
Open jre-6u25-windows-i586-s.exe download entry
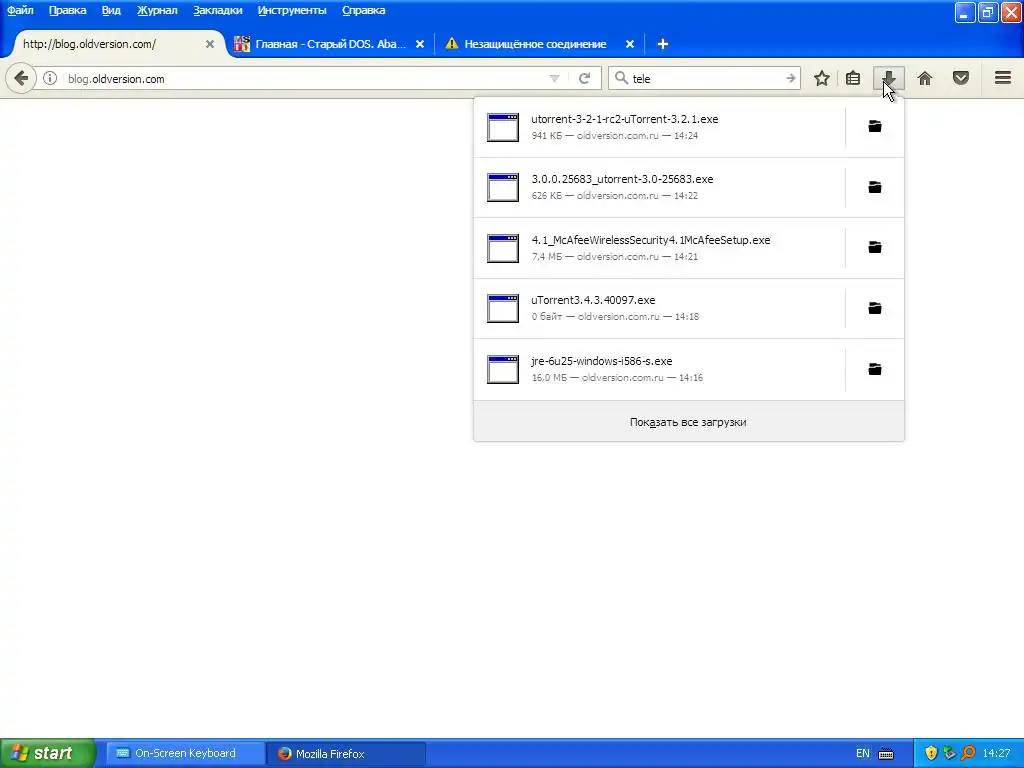(660, 369)
